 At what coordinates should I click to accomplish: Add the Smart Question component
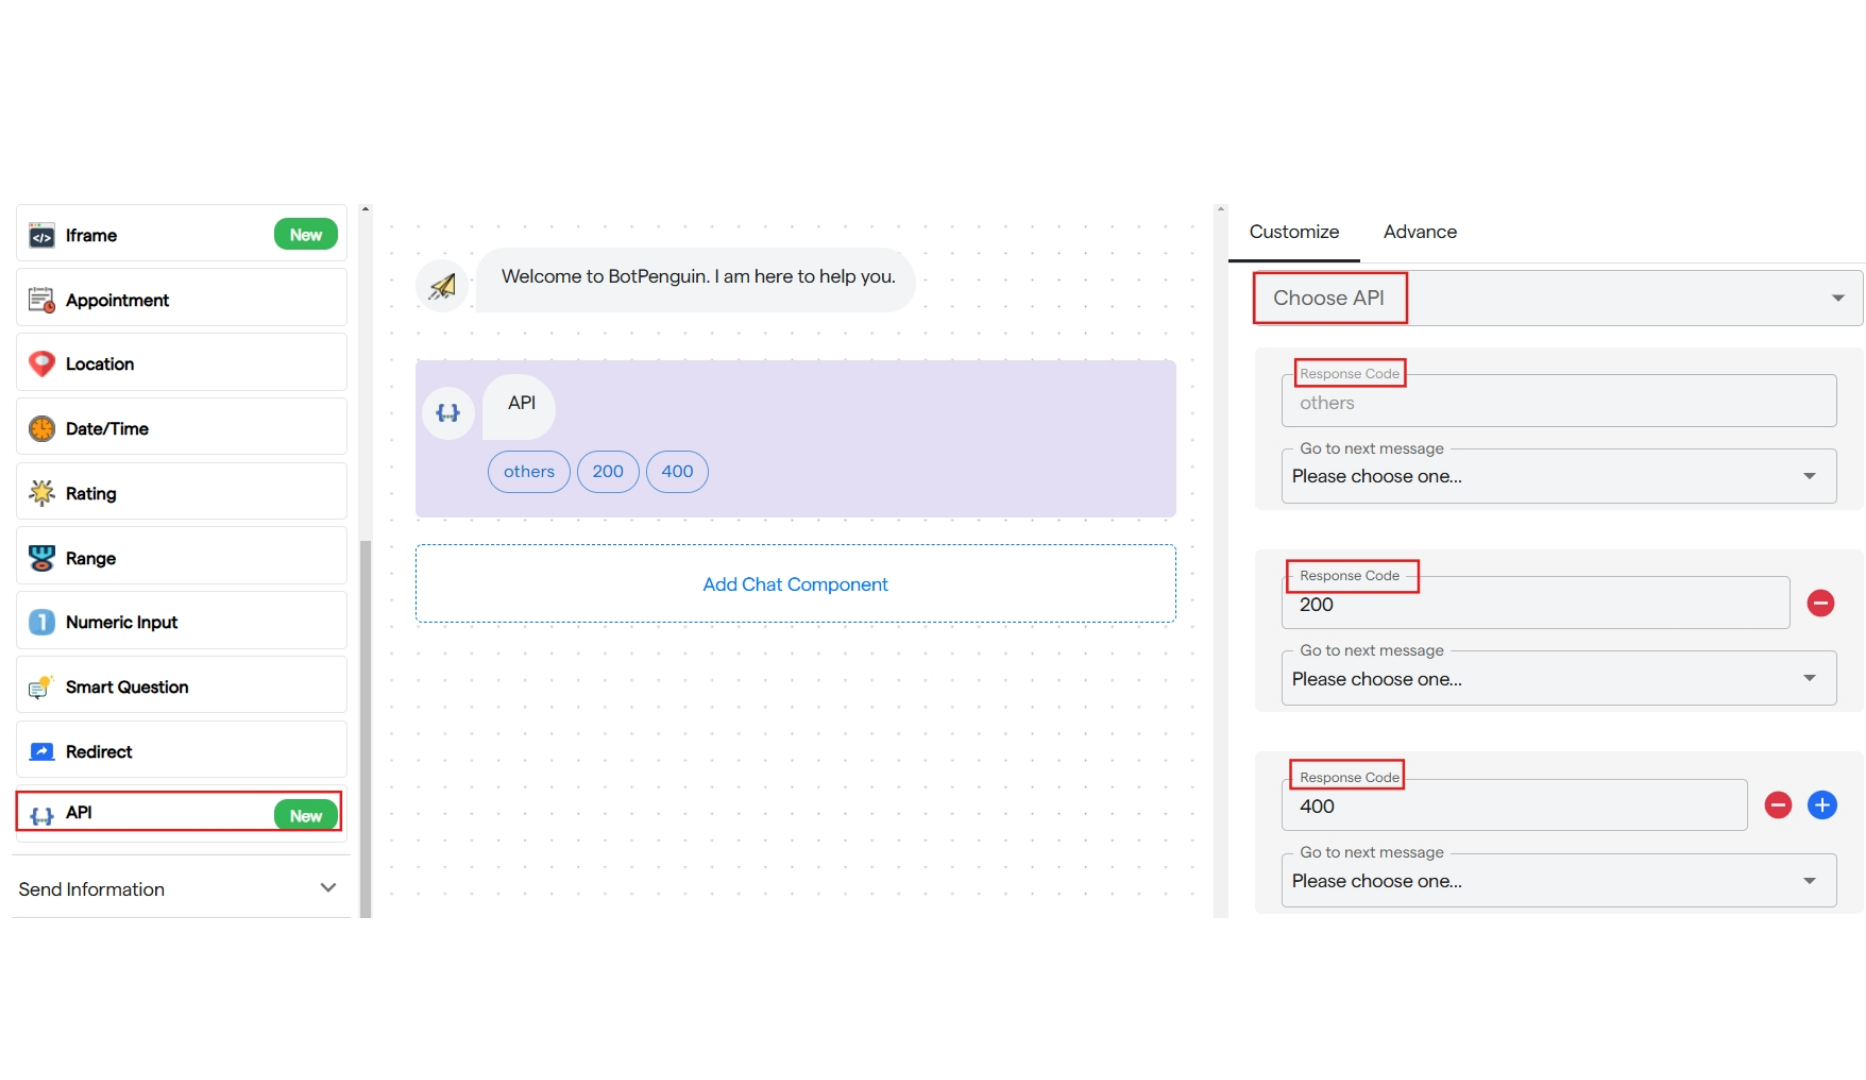181,686
